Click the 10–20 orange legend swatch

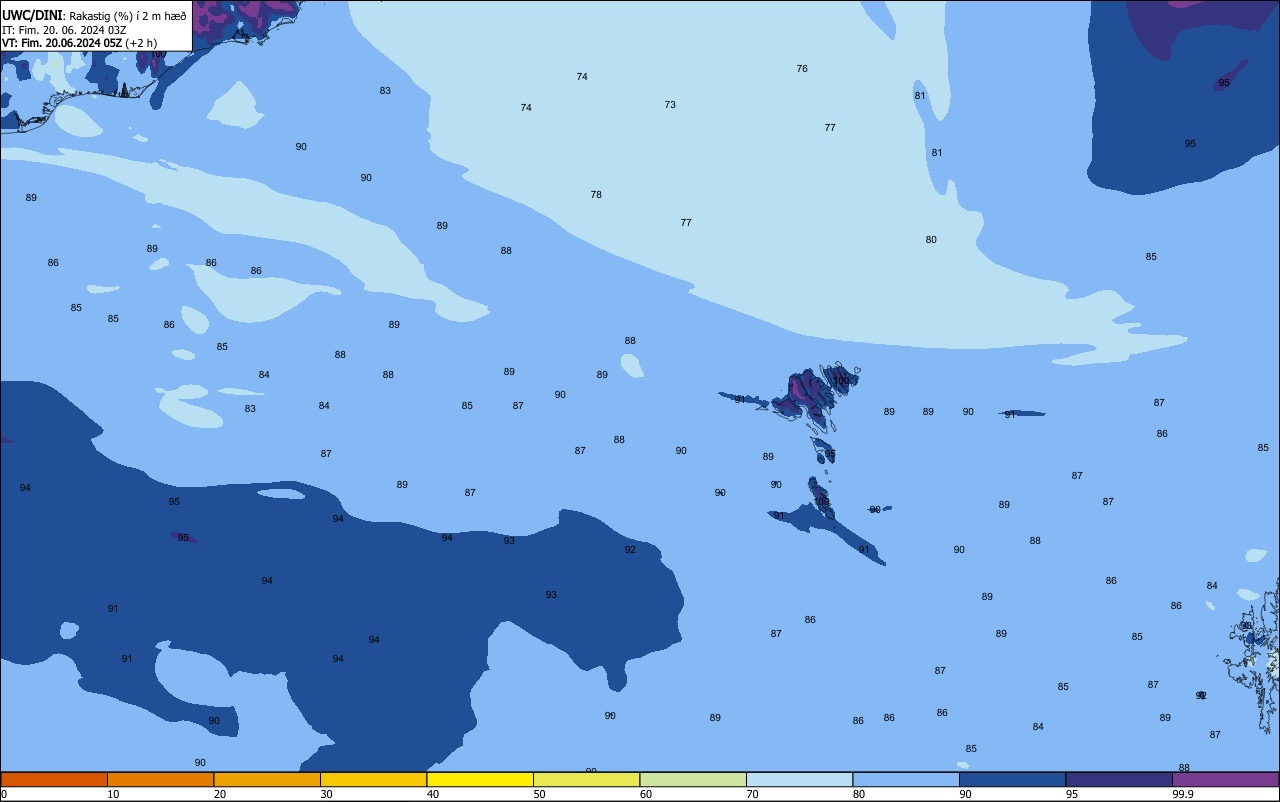click(x=160, y=779)
